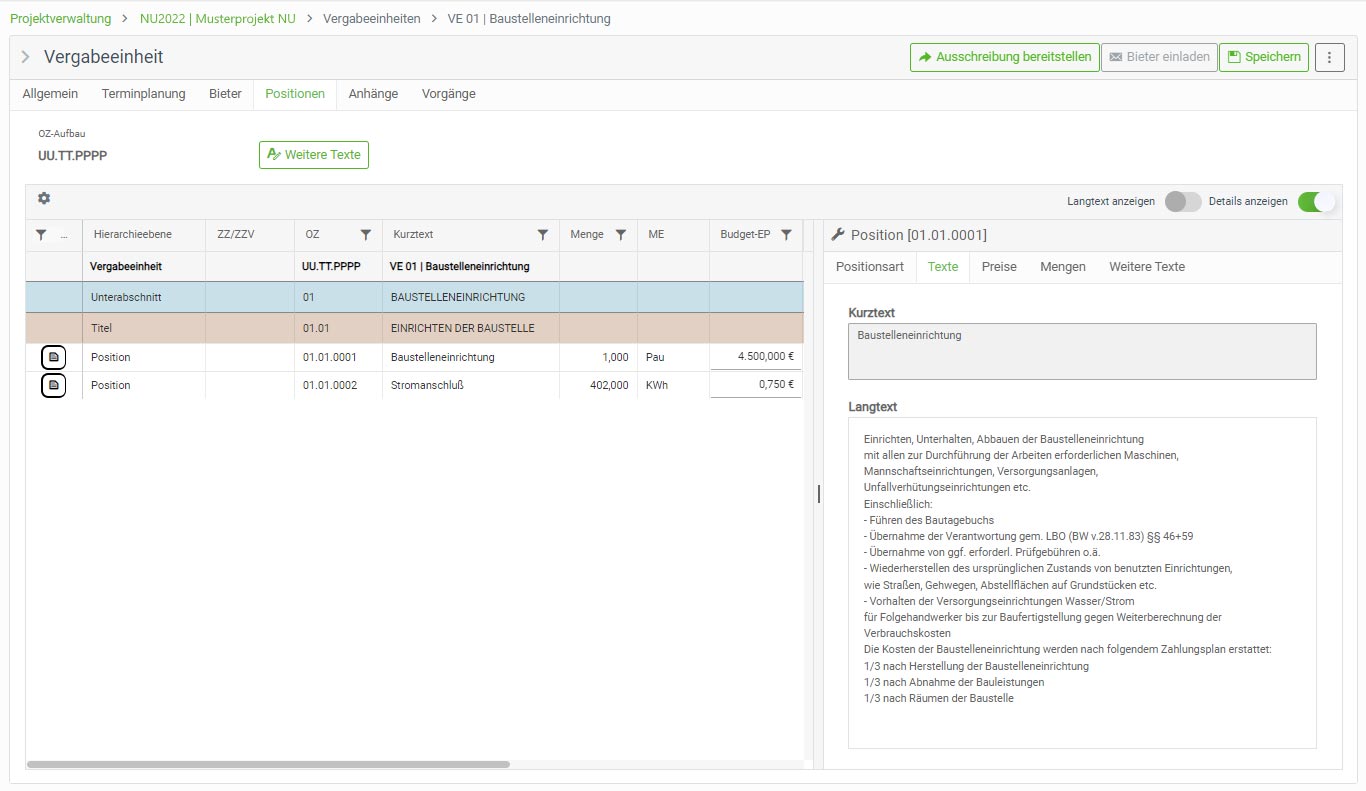
Task: Open the Anhänge tab
Action: click(x=373, y=94)
